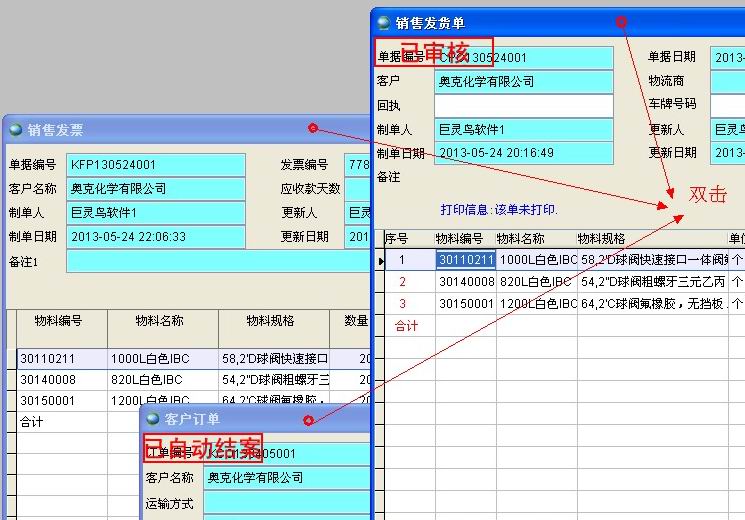Select highlighted cell 30110211 in 销售发货单 grid

(x=465, y=260)
